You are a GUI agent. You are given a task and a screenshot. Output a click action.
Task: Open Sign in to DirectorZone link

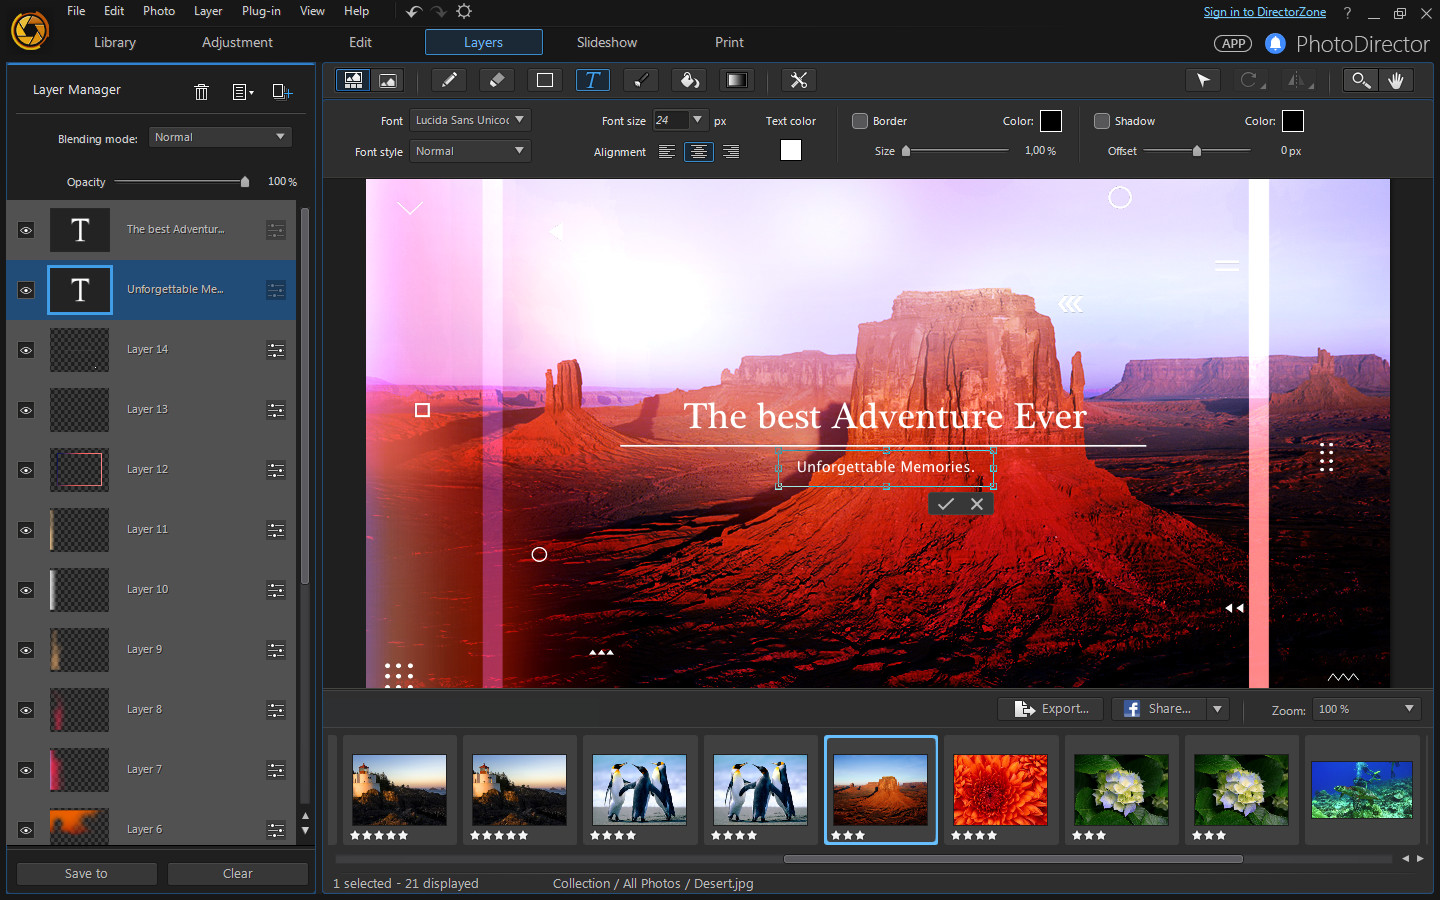(x=1264, y=11)
